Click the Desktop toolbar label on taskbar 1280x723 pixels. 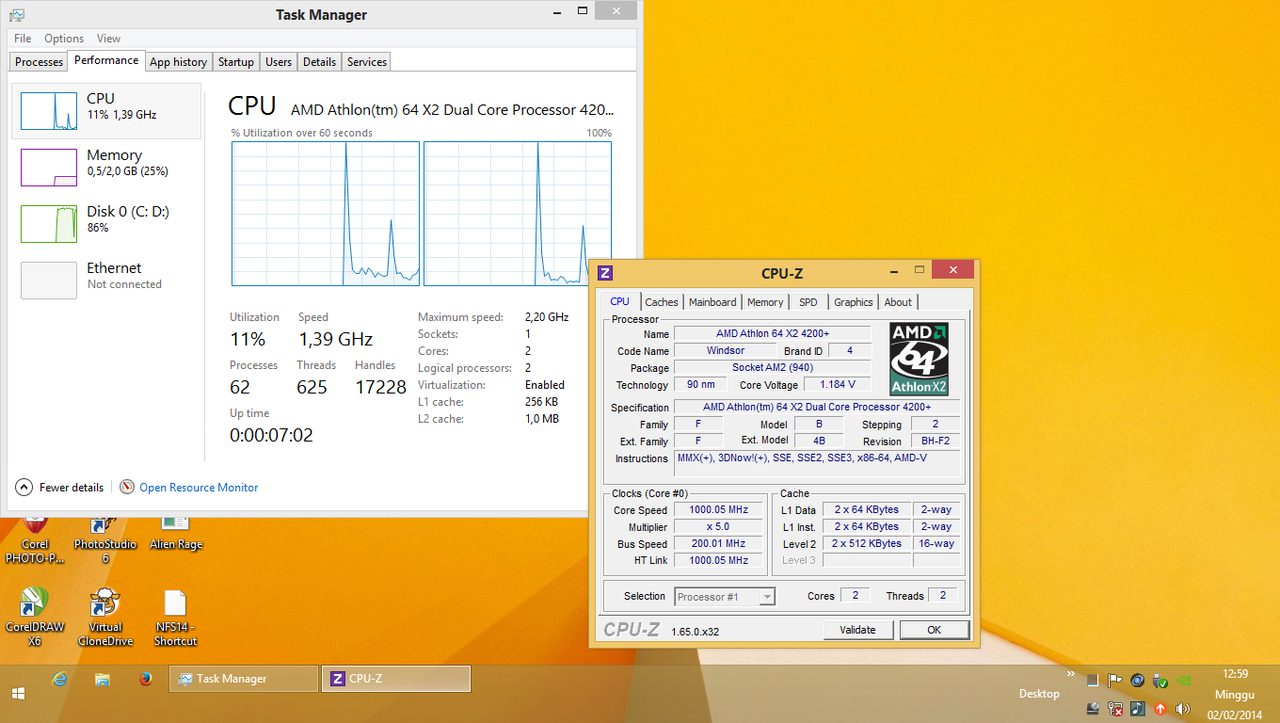point(1039,694)
